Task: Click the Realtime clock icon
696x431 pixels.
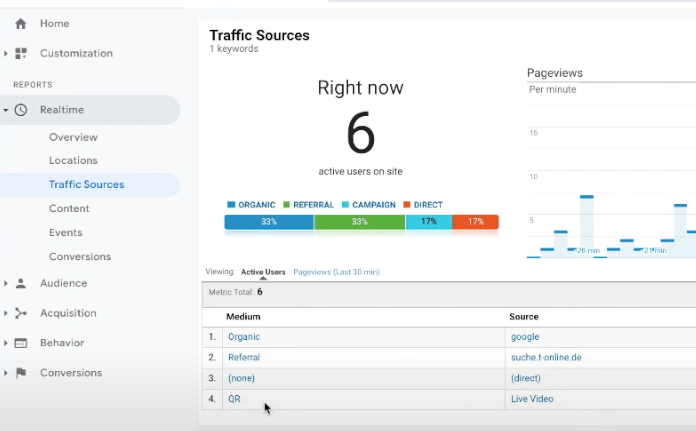Action: 21,110
